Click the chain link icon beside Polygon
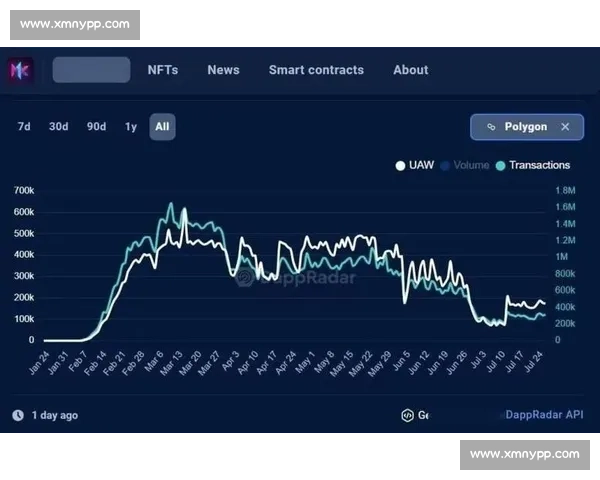The height and width of the screenshot is (480, 600). pyautogui.click(x=491, y=127)
